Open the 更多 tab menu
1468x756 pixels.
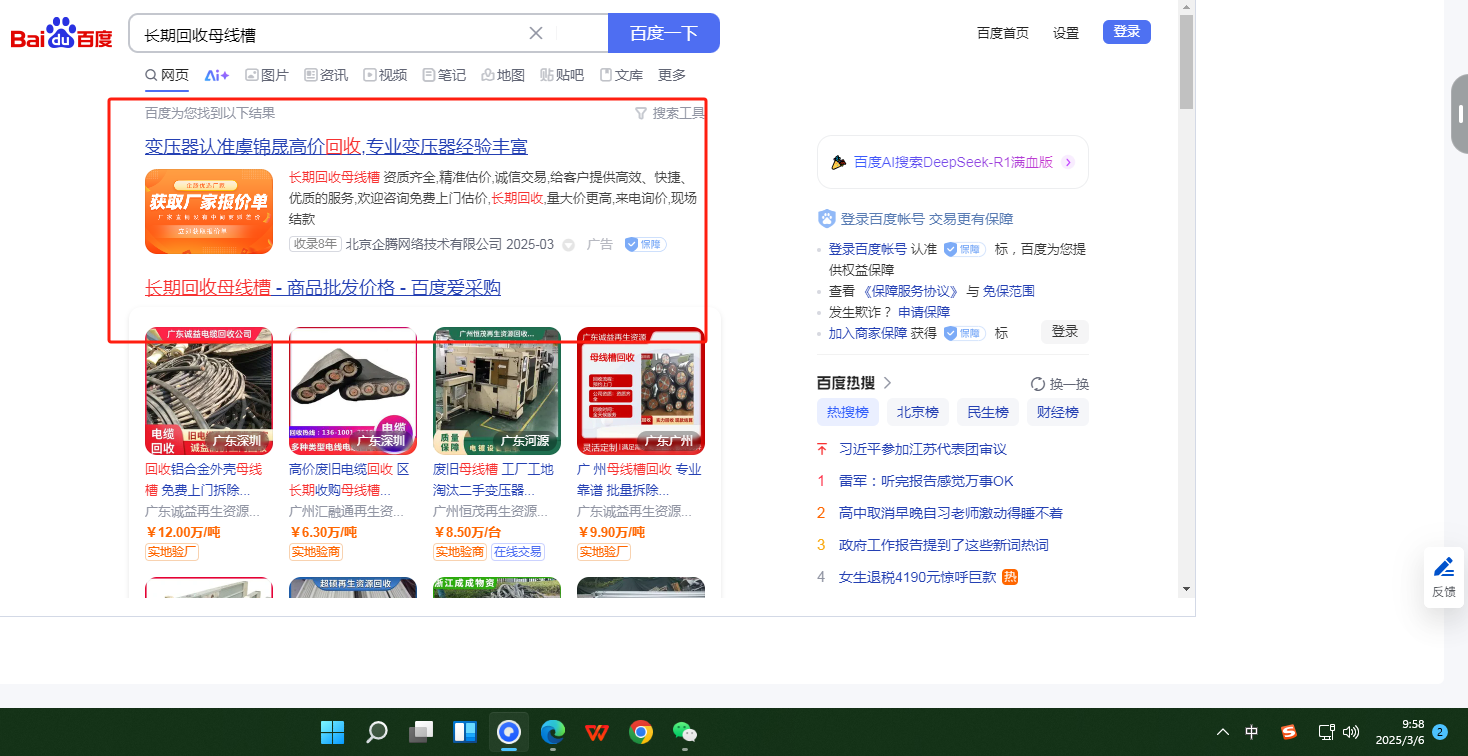click(x=672, y=75)
